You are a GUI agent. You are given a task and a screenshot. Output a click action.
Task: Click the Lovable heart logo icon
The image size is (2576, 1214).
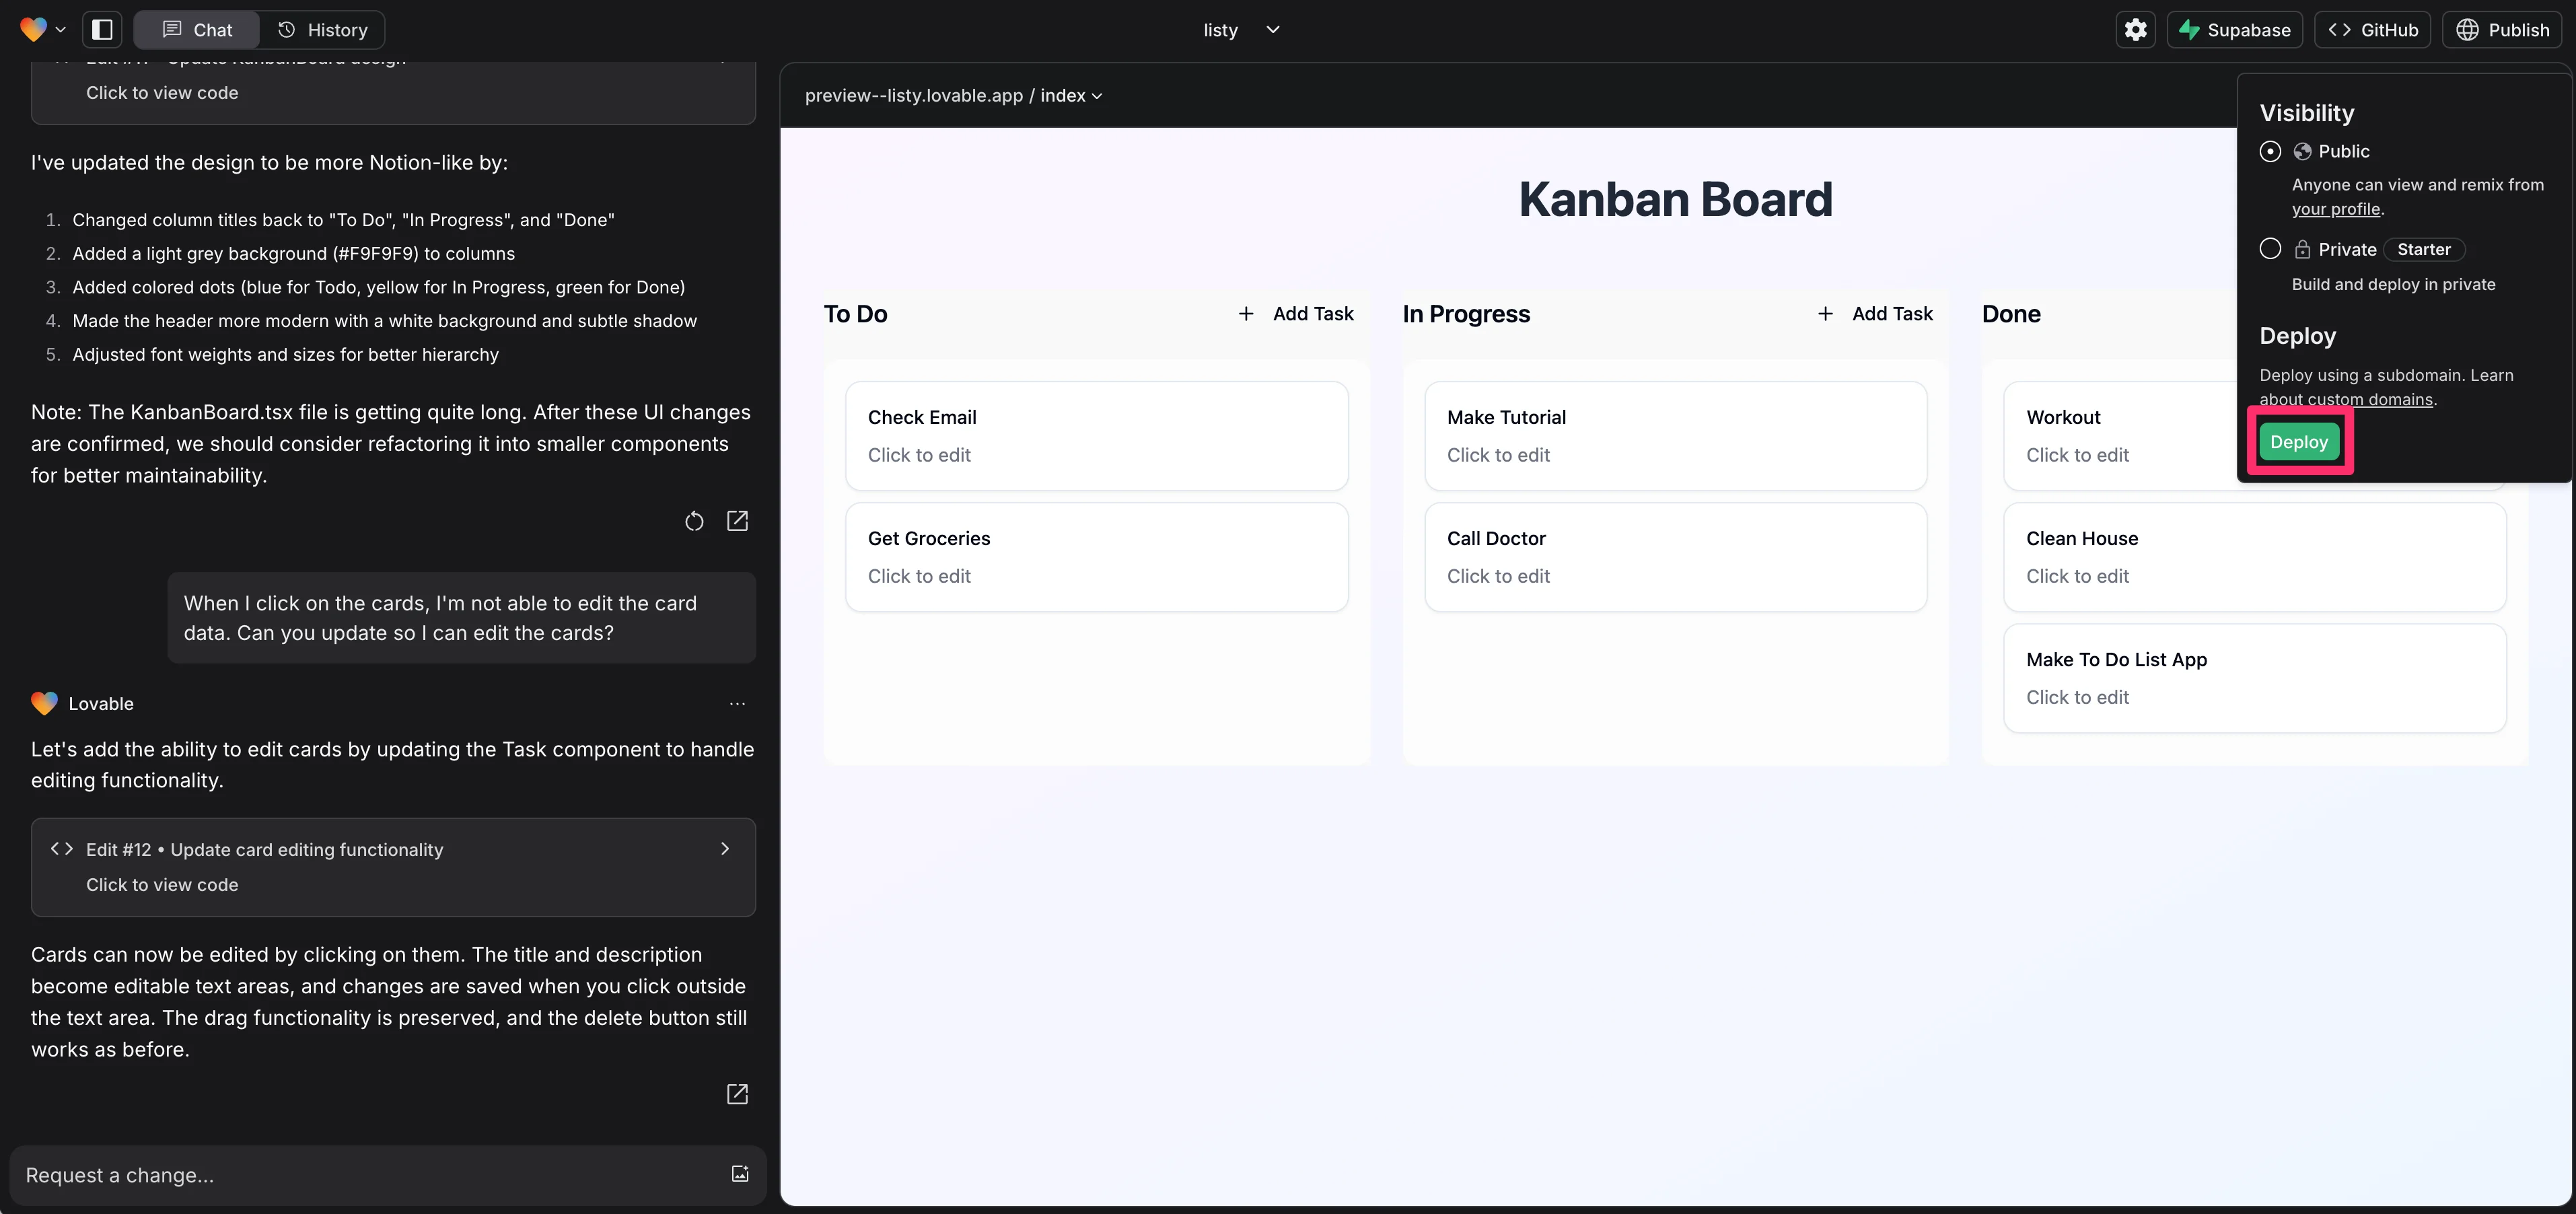[x=33, y=29]
